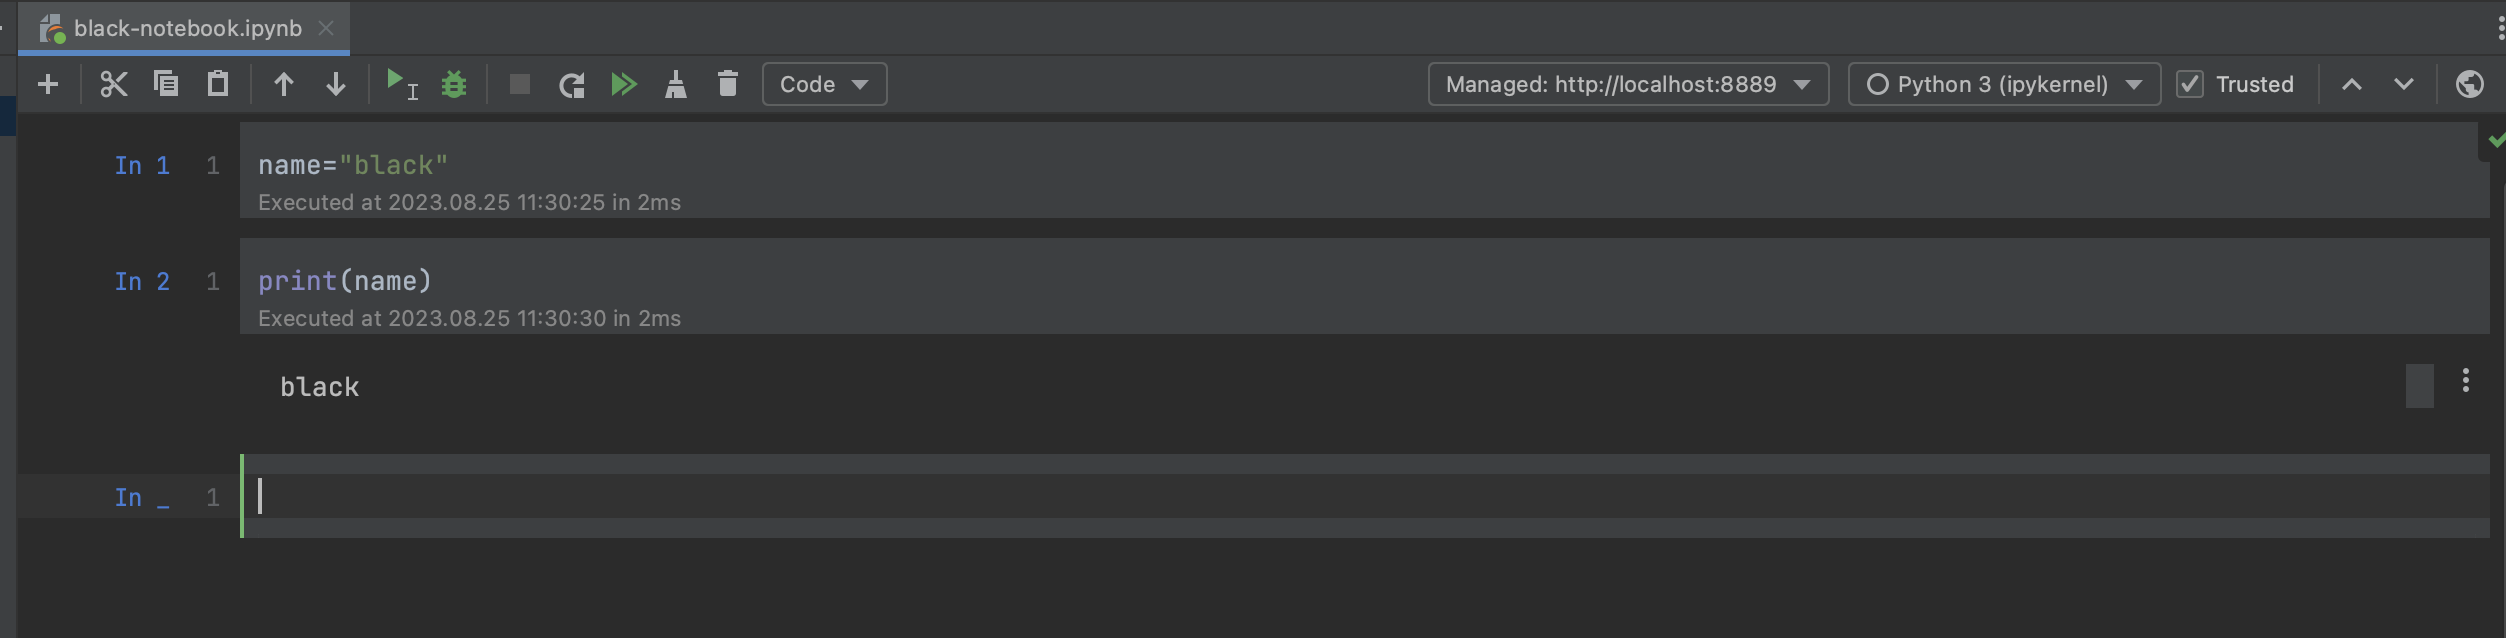Run cell and select below
The width and height of the screenshot is (2506, 638).
tap(401, 84)
